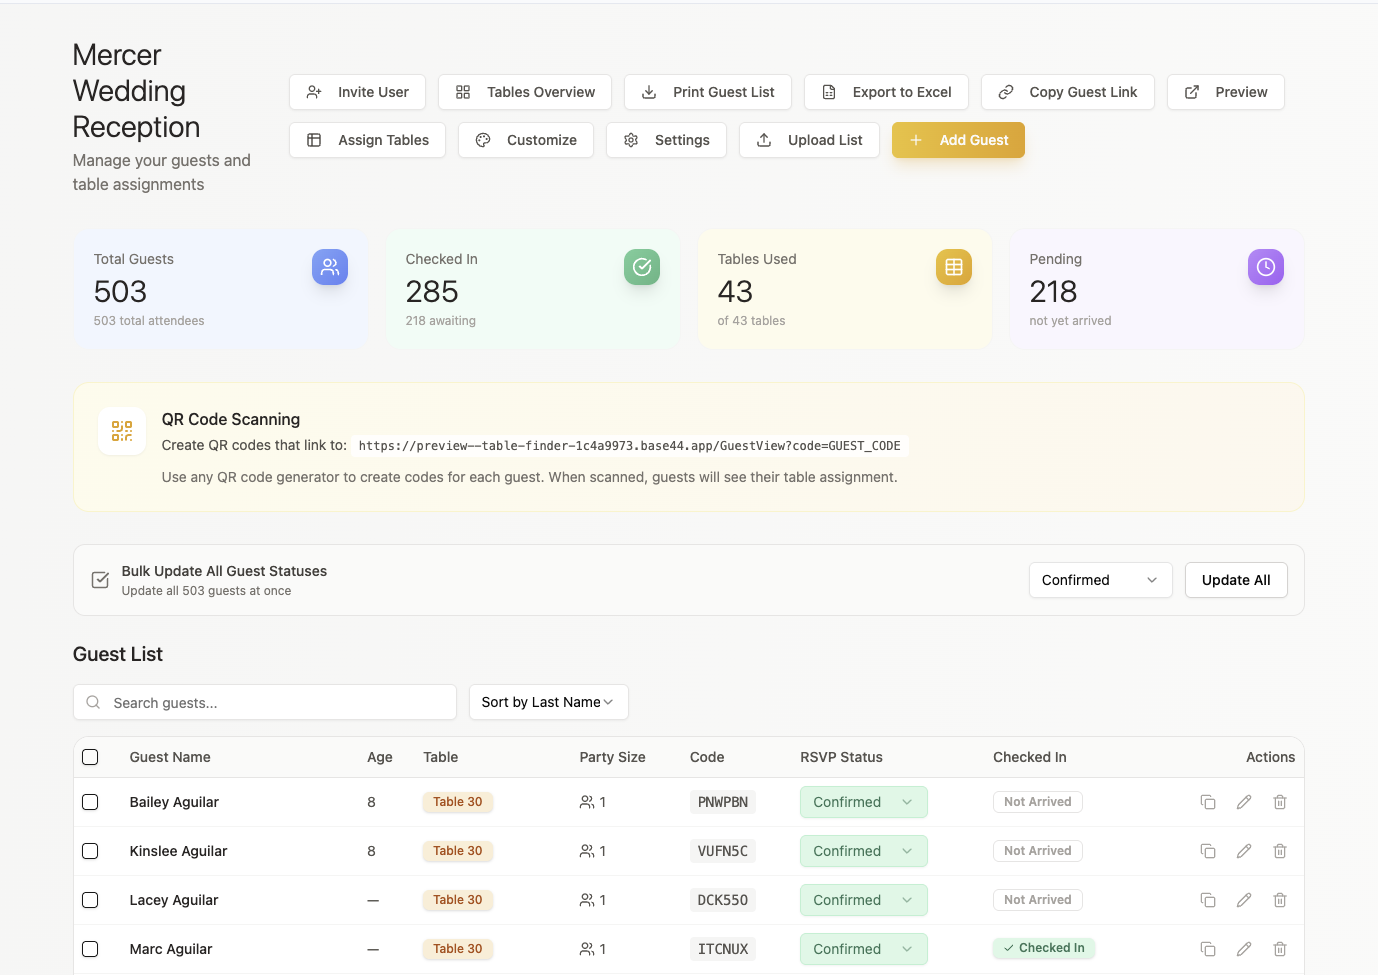The image size is (1378, 975).
Task: Copy the Lacey Aguilar guest row
Action: pyautogui.click(x=1208, y=900)
